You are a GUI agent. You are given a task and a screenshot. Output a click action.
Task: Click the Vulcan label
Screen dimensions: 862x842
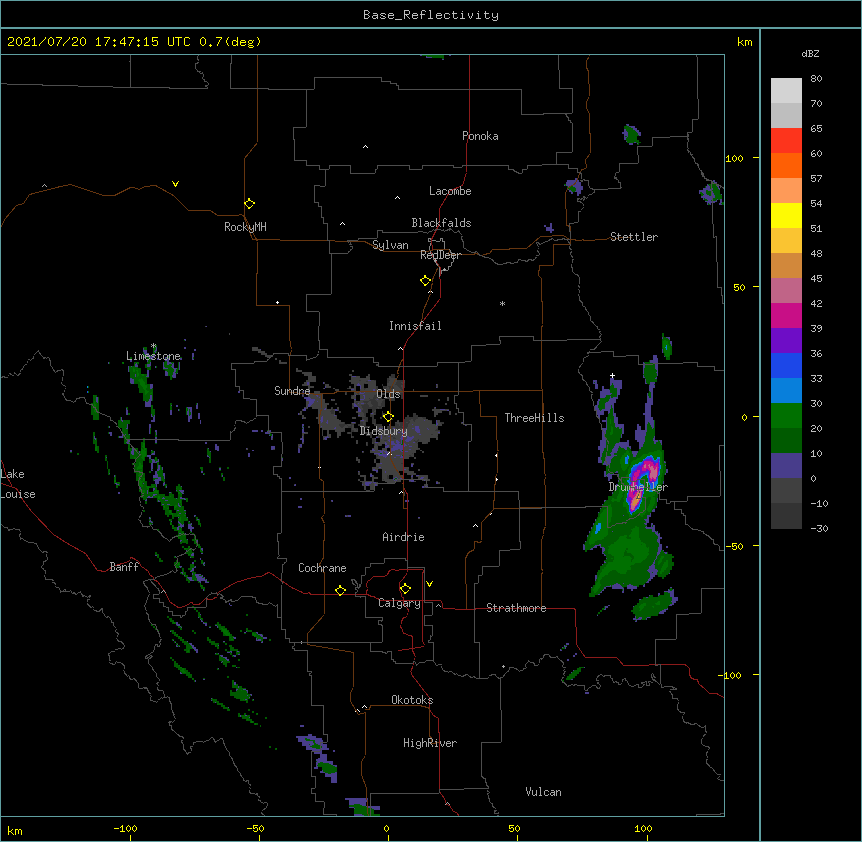click(543, 792)
